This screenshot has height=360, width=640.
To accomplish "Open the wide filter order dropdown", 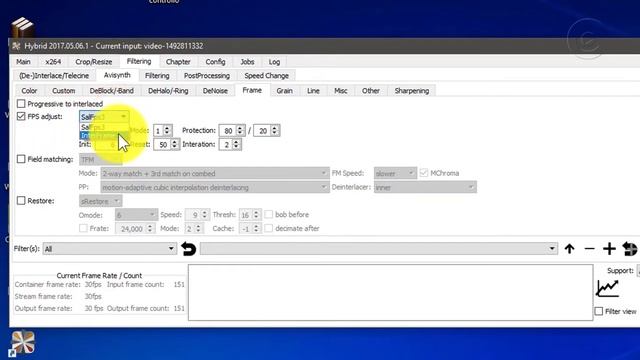I will pos(379,249).
